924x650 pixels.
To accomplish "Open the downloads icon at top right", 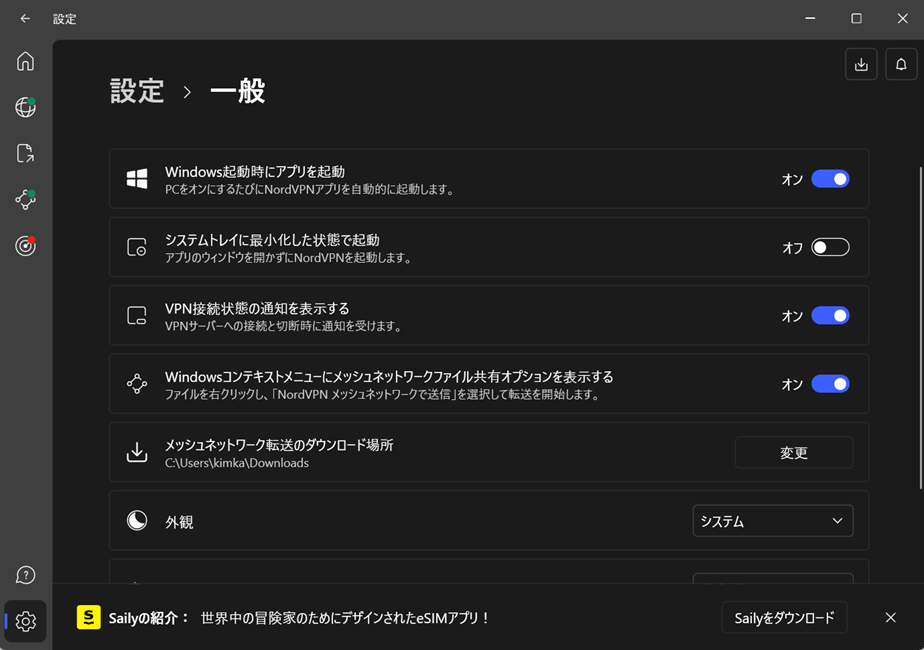I will point(861,64).
